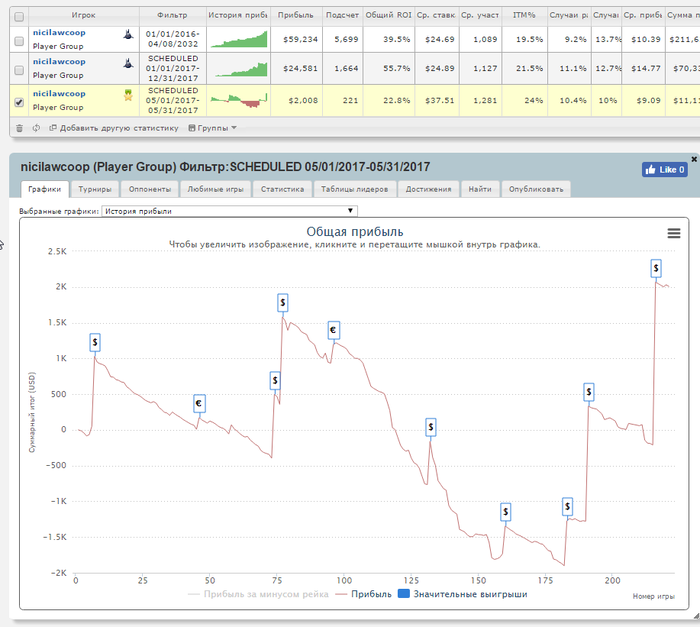Switch to the Турниры tab
700x627 pixels.
tap(95, 189)
